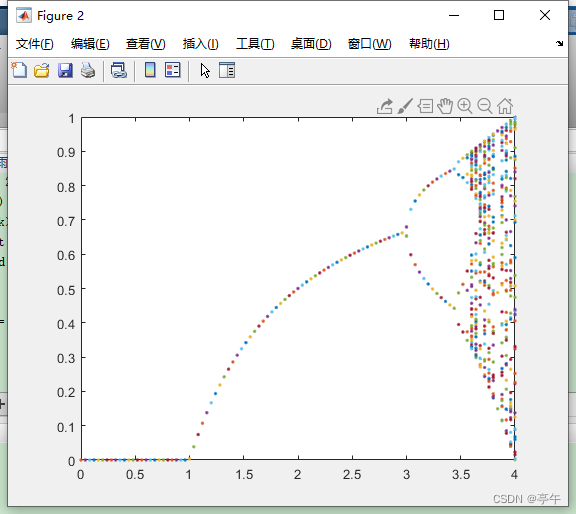Click the MATLAB logo in title bar

click(x=24, y=15)
